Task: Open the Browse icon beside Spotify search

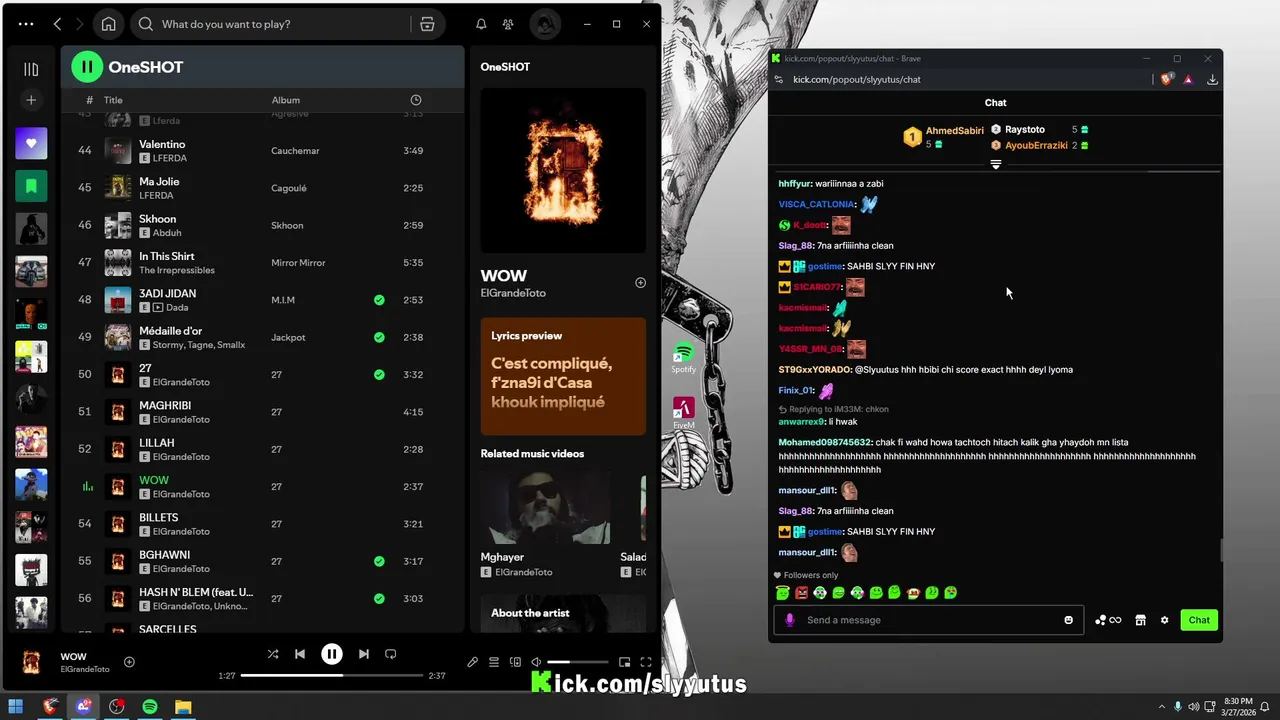Action: click(x=427, y=24)
